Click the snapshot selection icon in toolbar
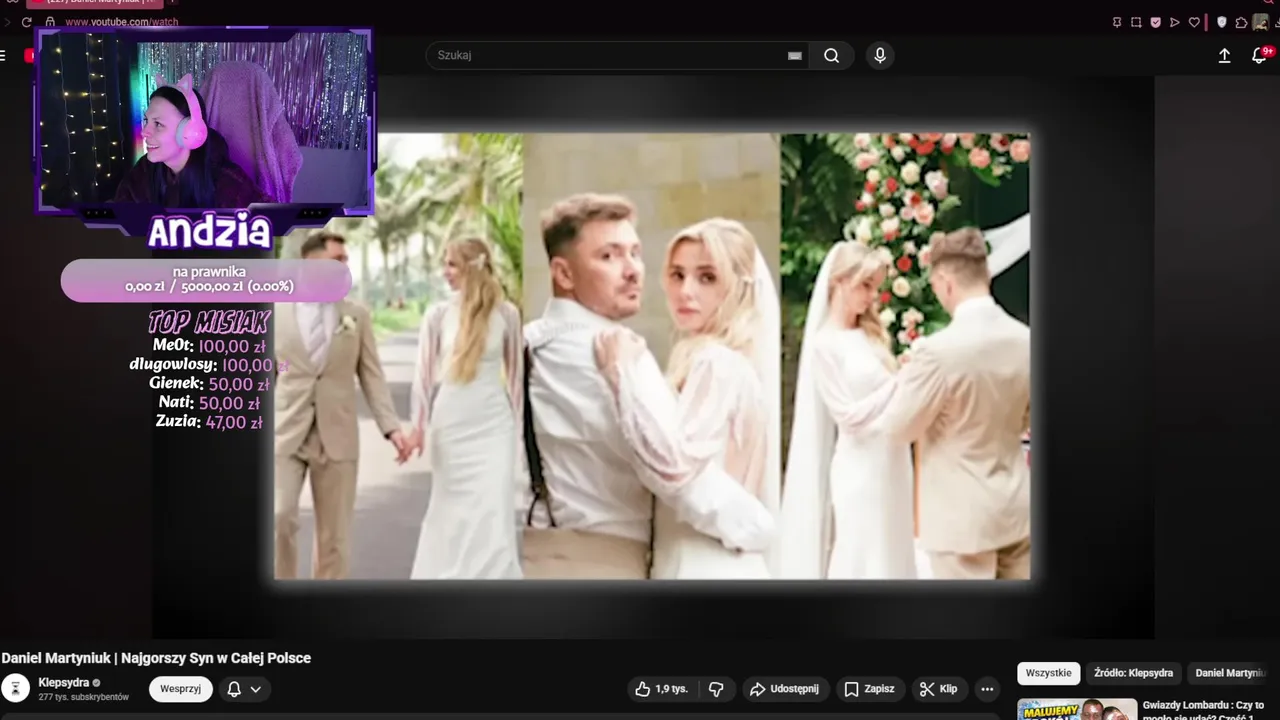 [1136, 22]
